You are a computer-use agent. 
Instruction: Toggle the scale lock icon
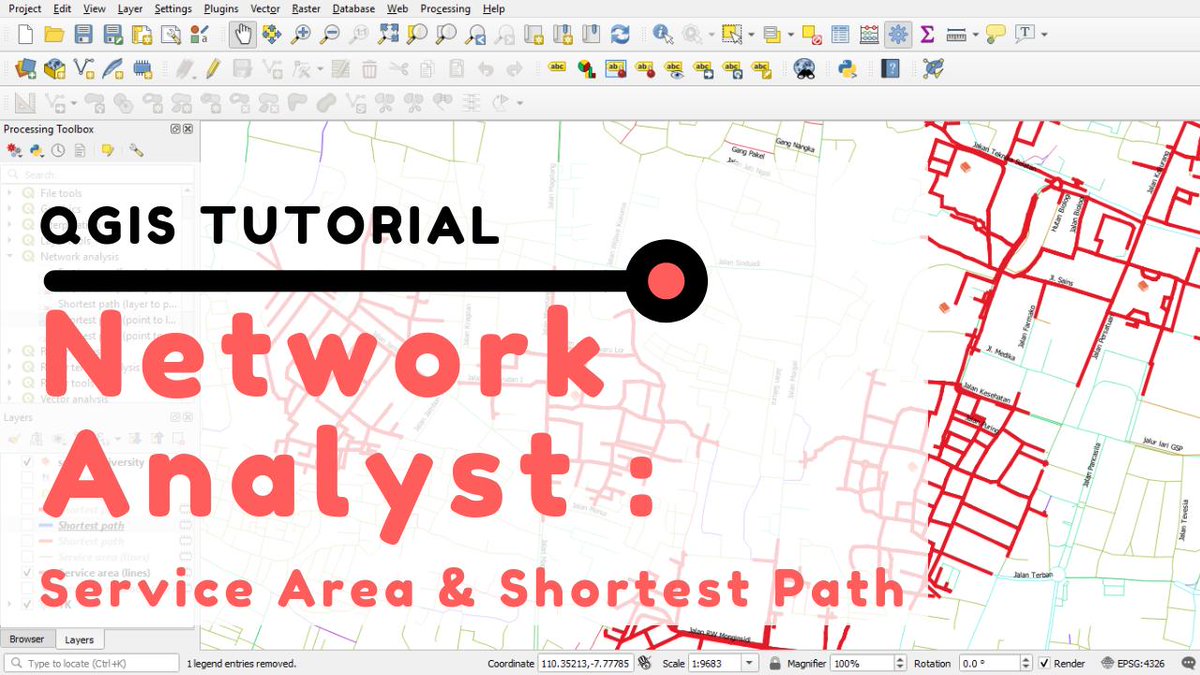click(x=775, y=663)
